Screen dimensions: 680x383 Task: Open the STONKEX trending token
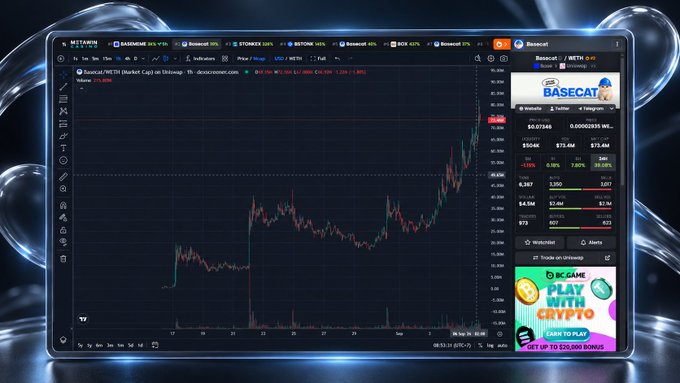click(249, 44)
